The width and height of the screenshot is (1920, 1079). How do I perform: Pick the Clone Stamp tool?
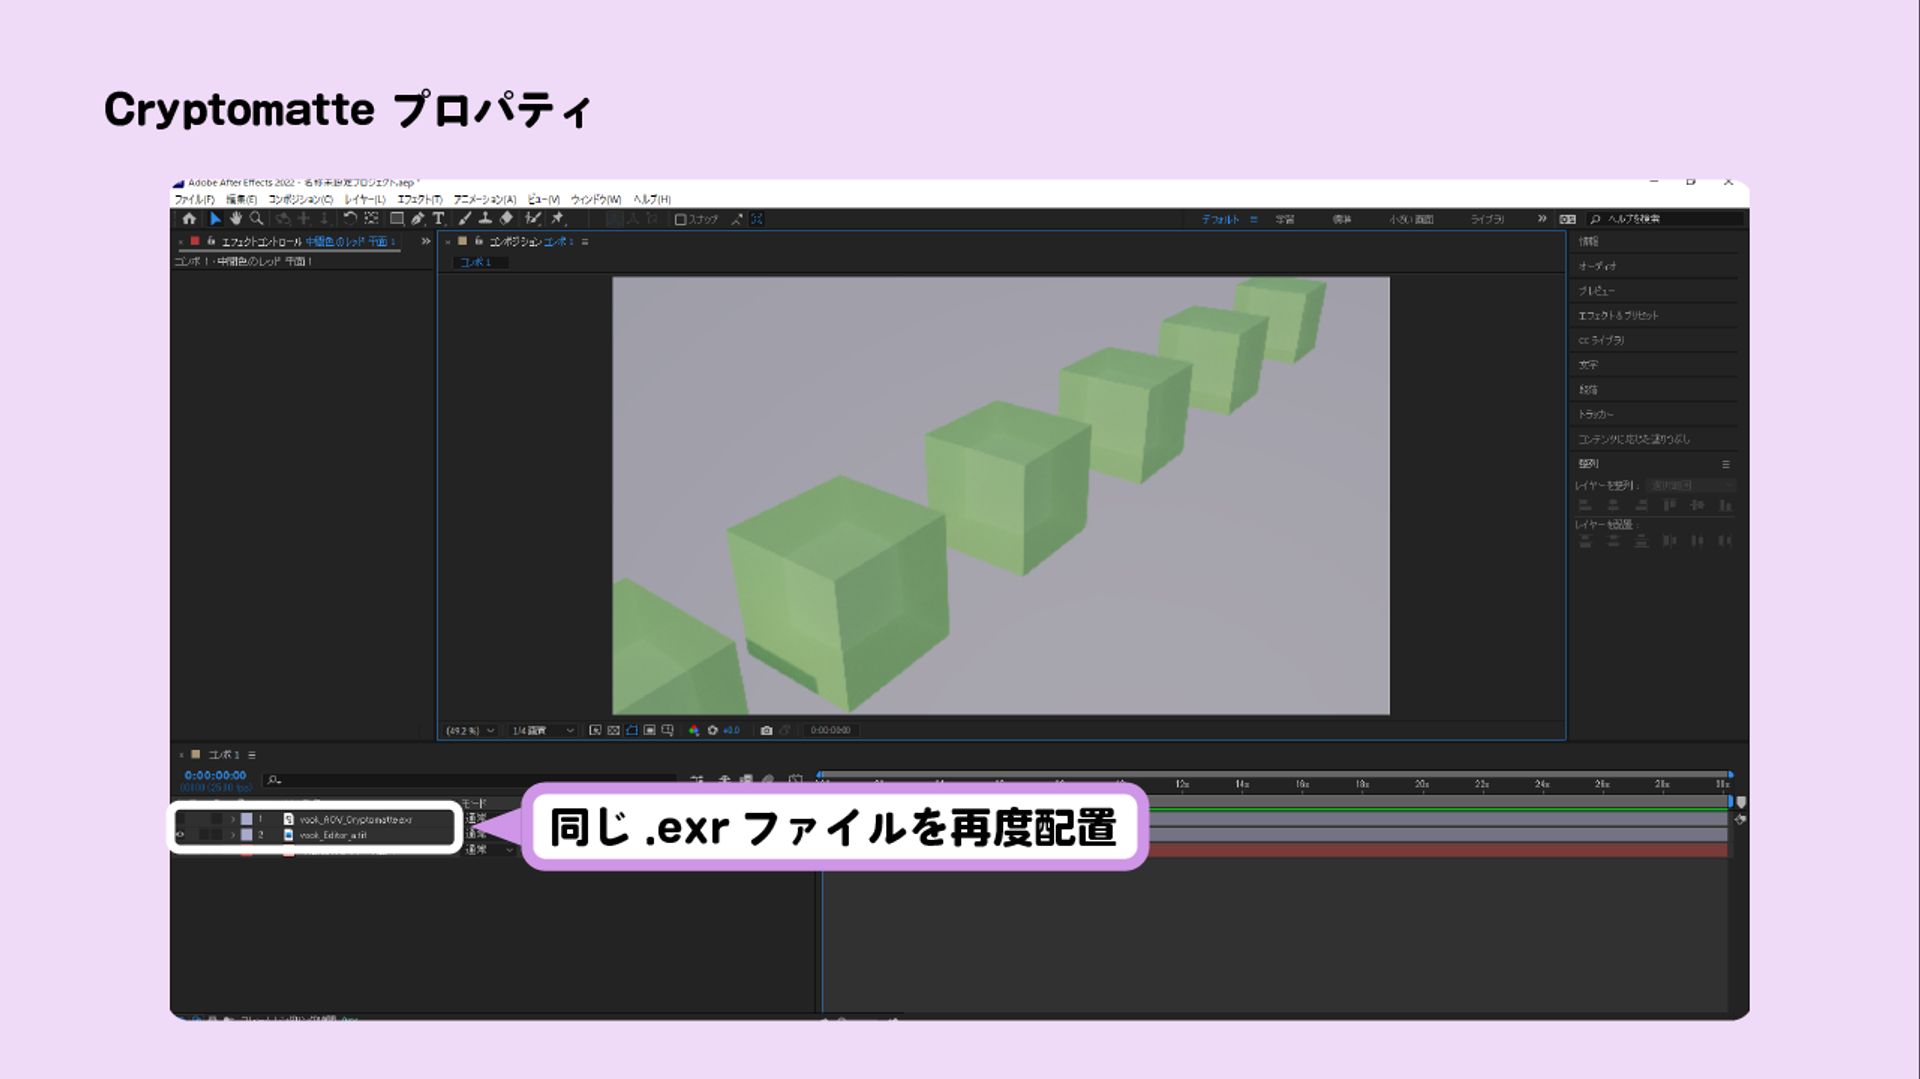coord(486,219)
